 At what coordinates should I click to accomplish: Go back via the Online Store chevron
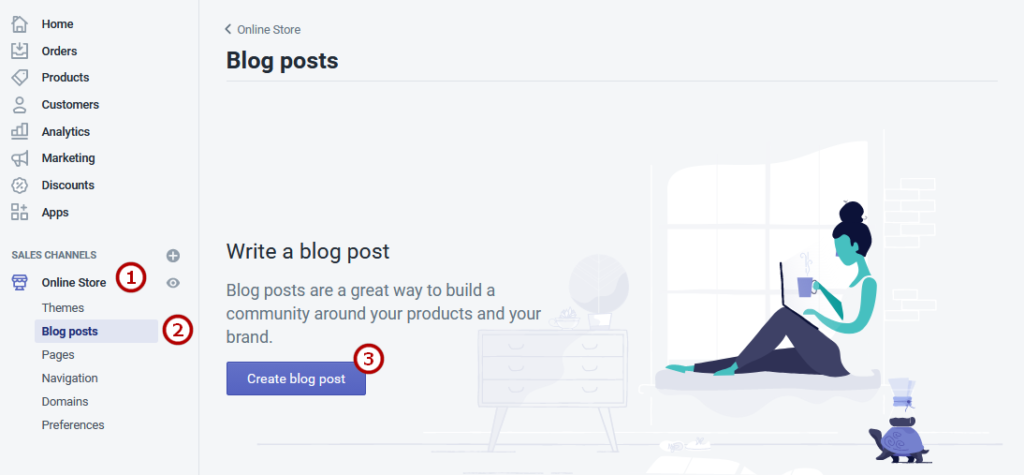point(228,29)
